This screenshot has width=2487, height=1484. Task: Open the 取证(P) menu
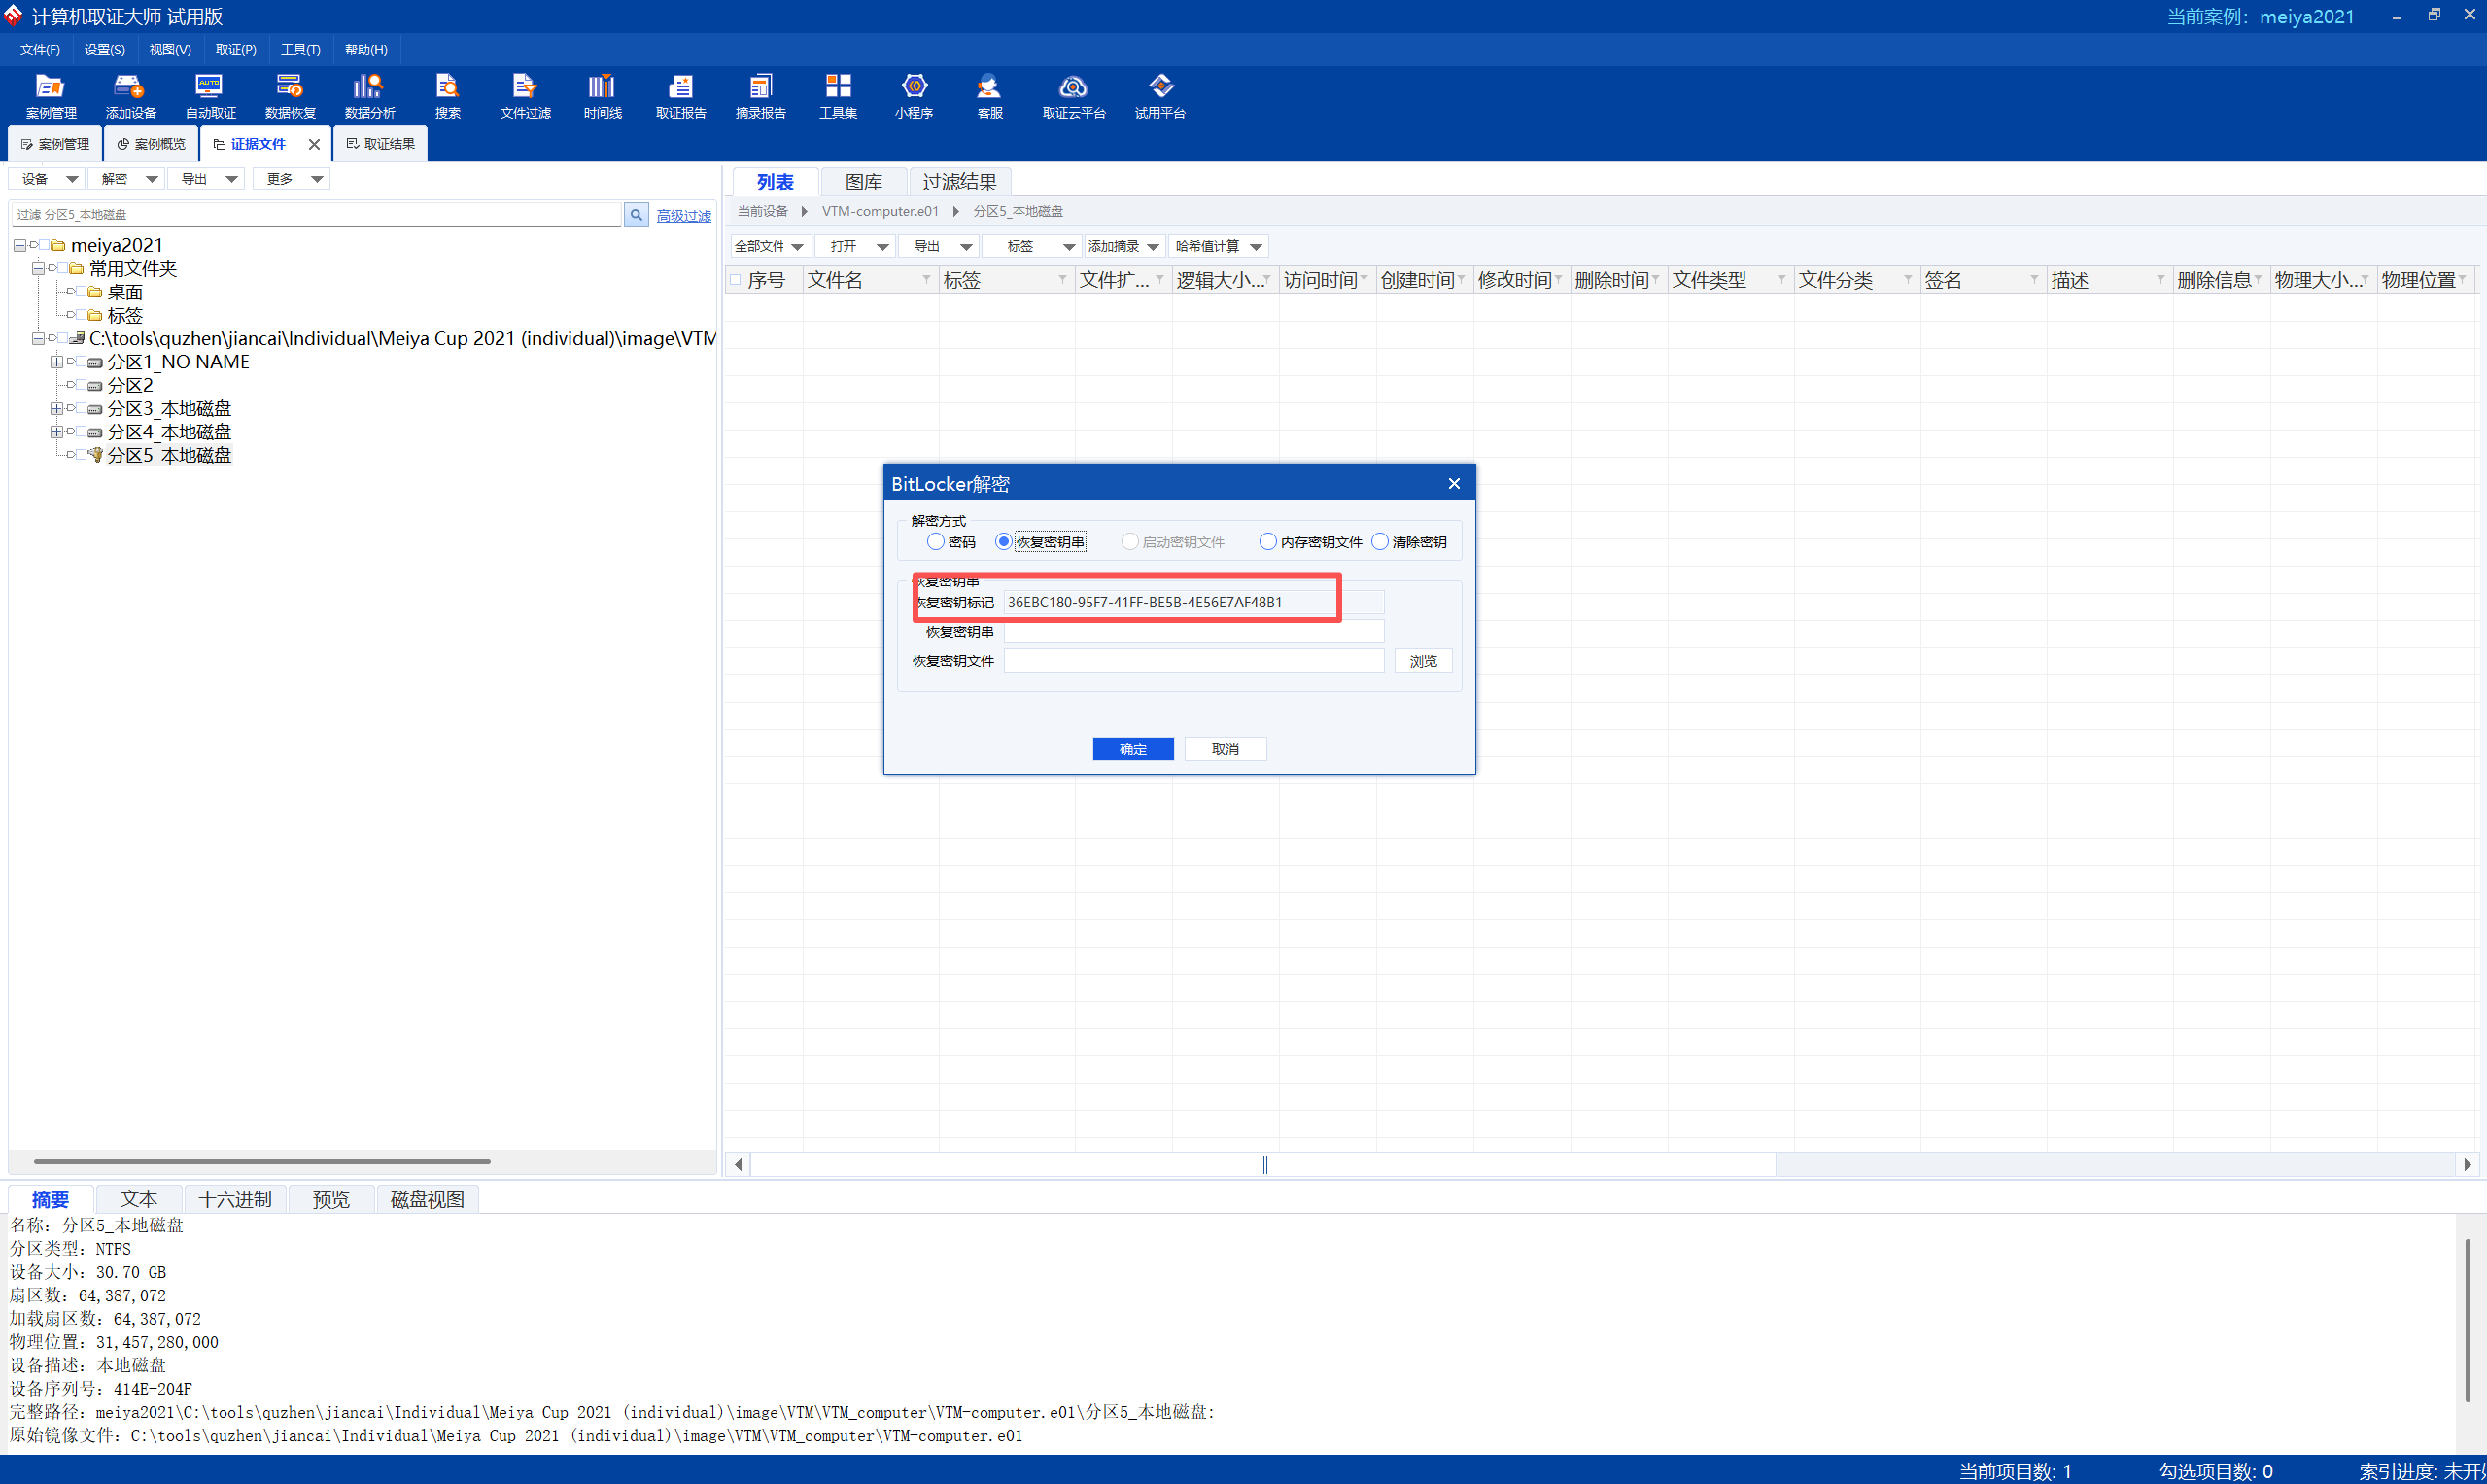coord(235,50)
